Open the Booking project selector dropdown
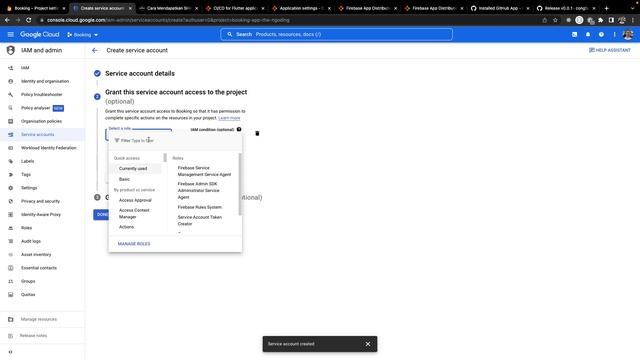The height and width of the screenshot is (360, 640). pos(82,35)
